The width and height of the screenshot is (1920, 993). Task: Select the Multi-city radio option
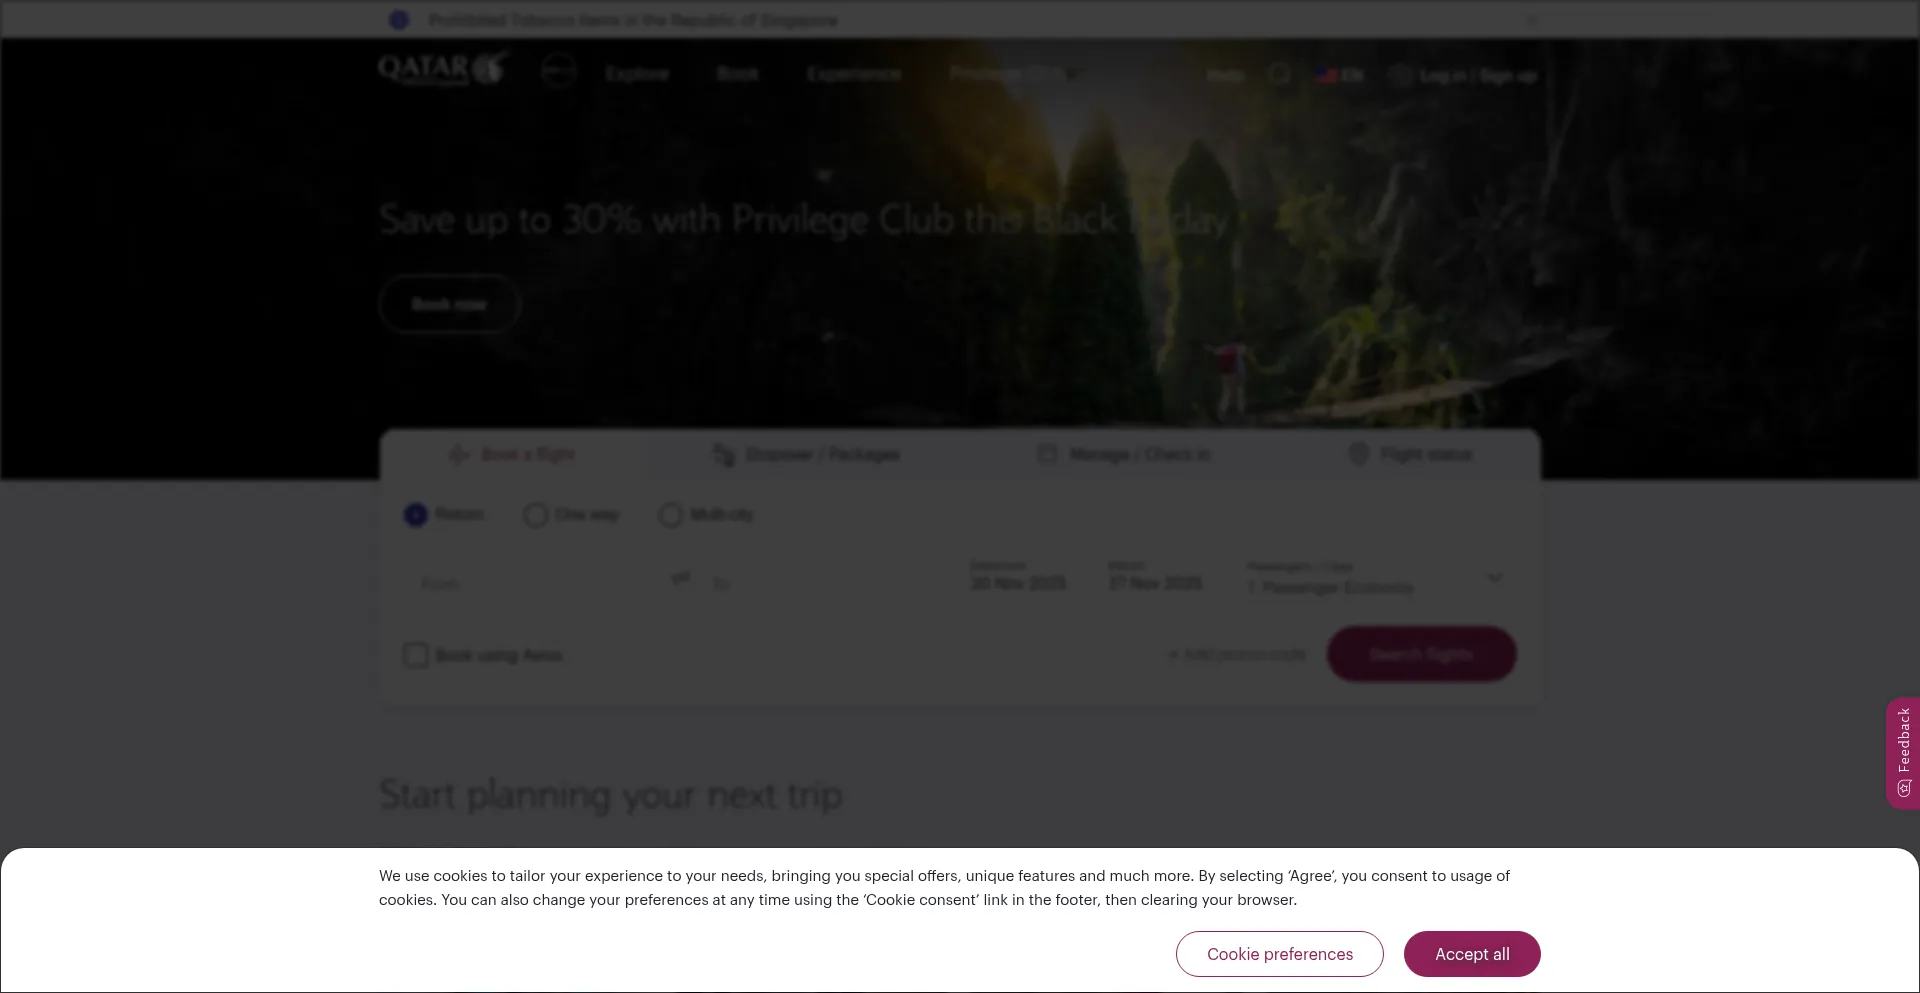(x=670, y=515)
